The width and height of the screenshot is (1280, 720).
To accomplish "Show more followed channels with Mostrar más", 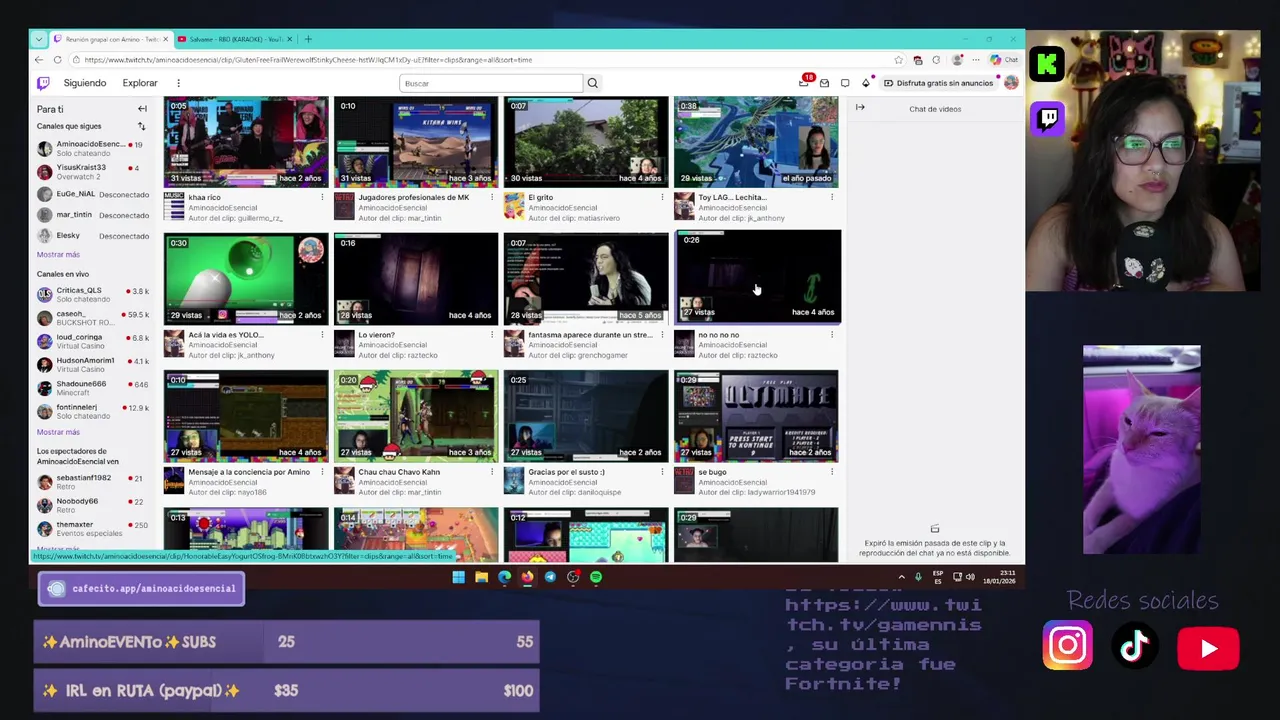I will [58, 254].
